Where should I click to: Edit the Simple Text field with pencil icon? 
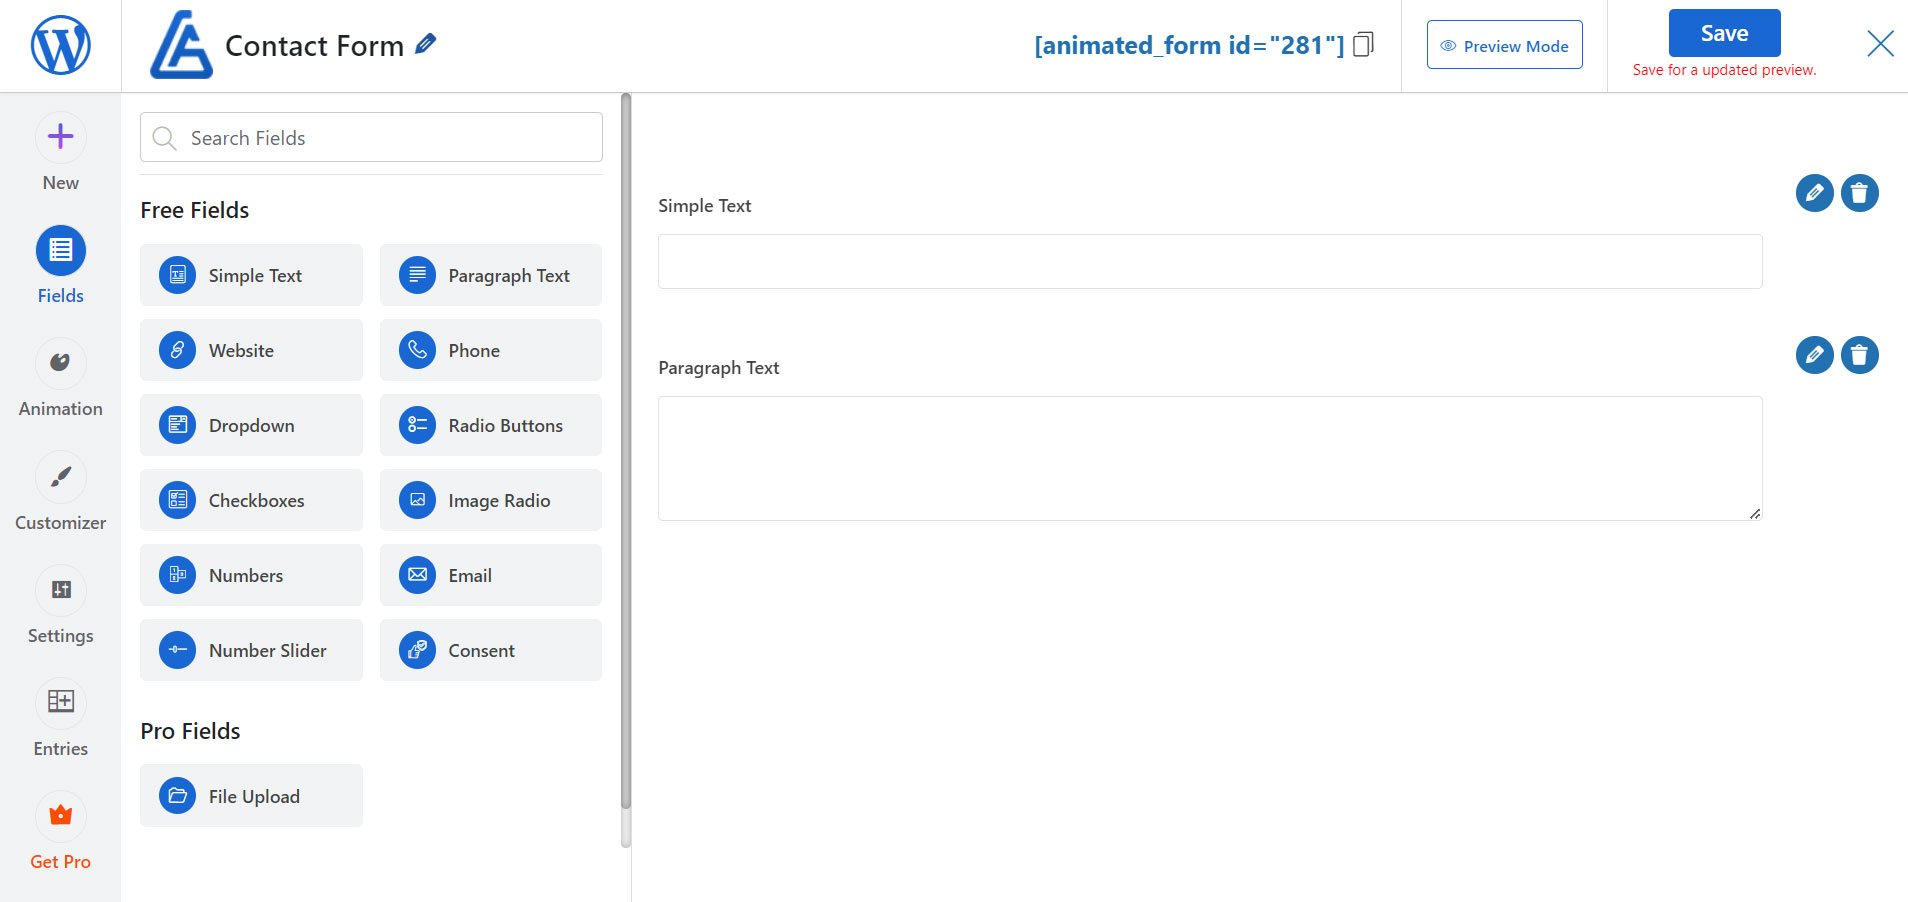1814,193
